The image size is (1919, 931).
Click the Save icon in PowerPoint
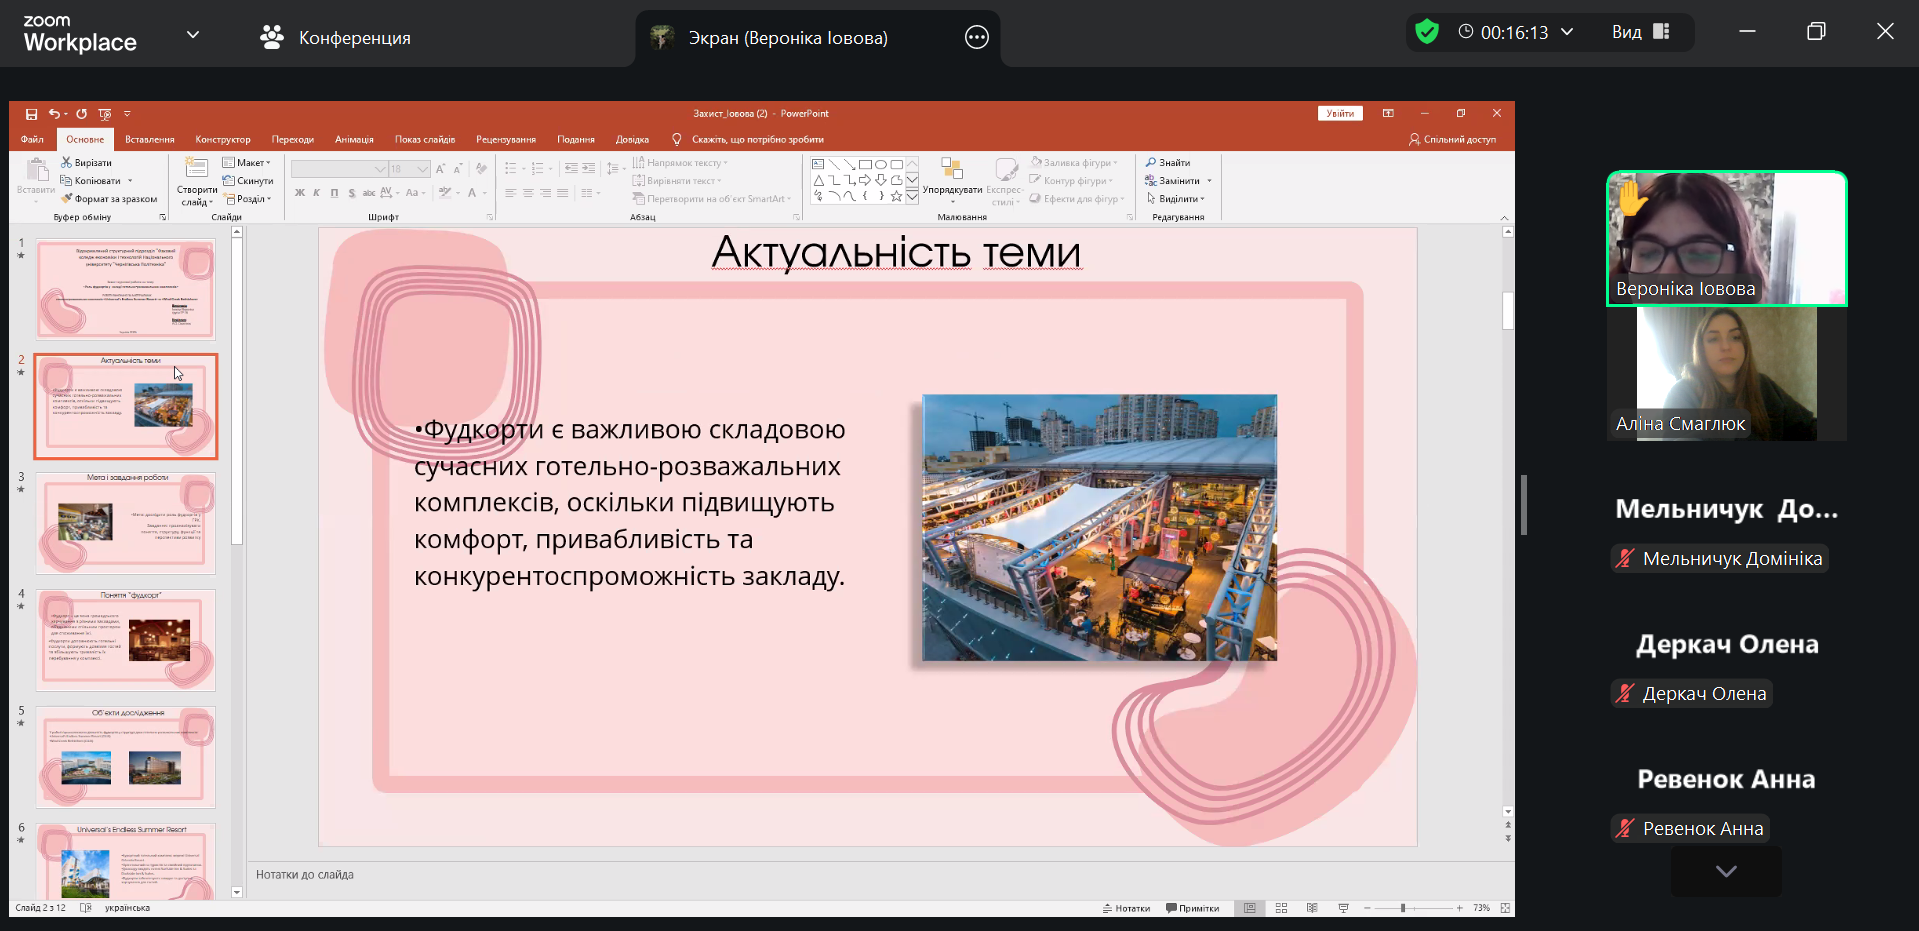pyautogui.click(x=31, y=114)
